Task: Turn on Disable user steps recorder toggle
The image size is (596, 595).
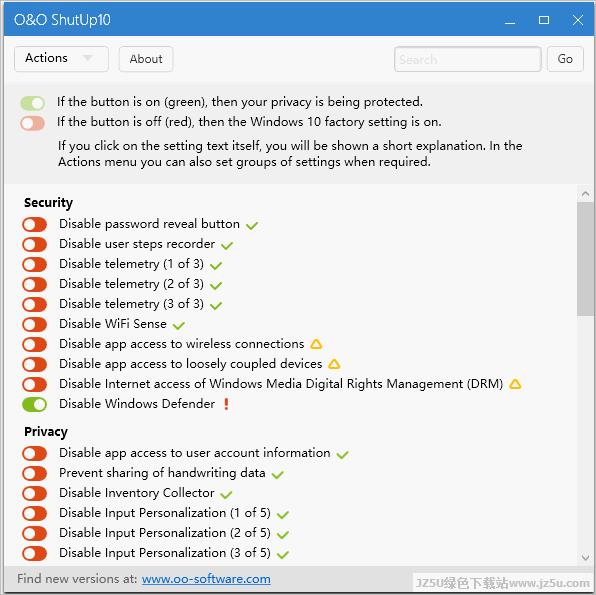Action: click(x=35, y=244)
